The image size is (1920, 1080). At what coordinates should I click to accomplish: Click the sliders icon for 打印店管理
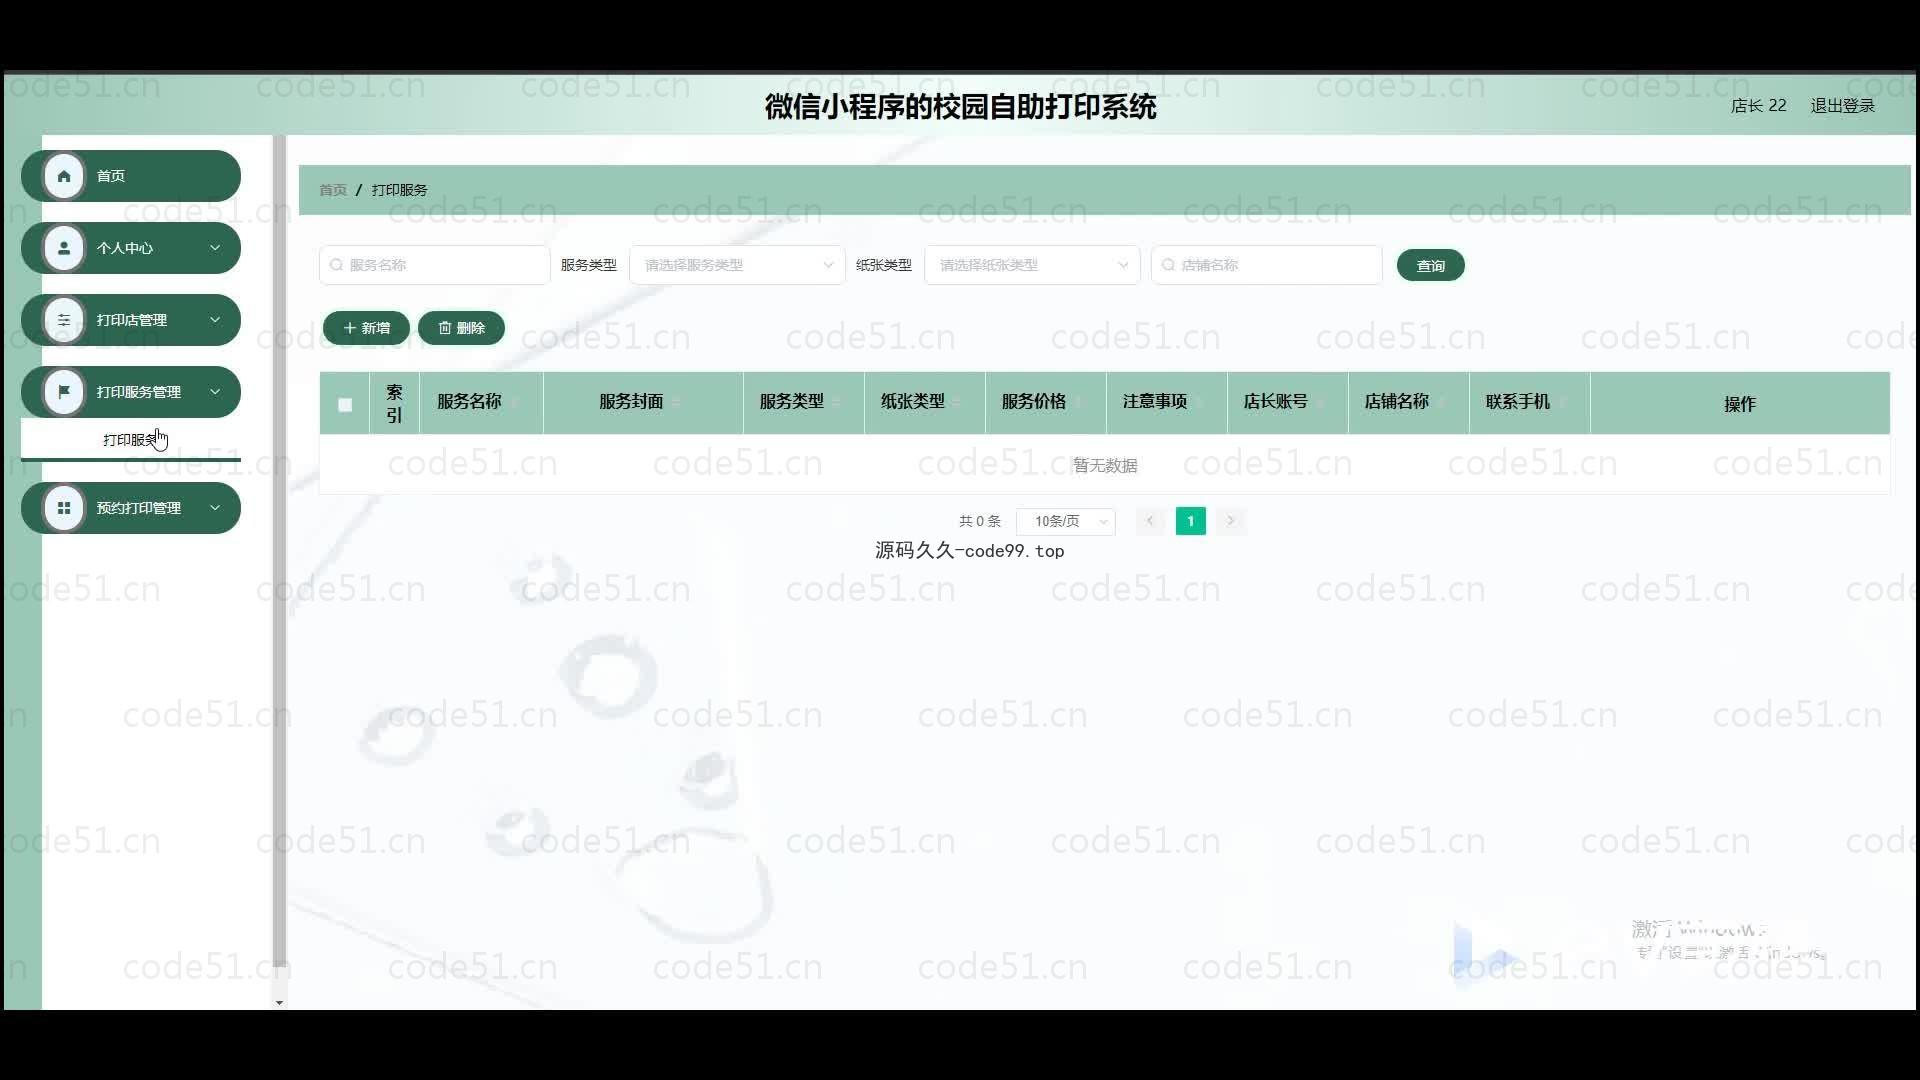[x=64, y=320]
